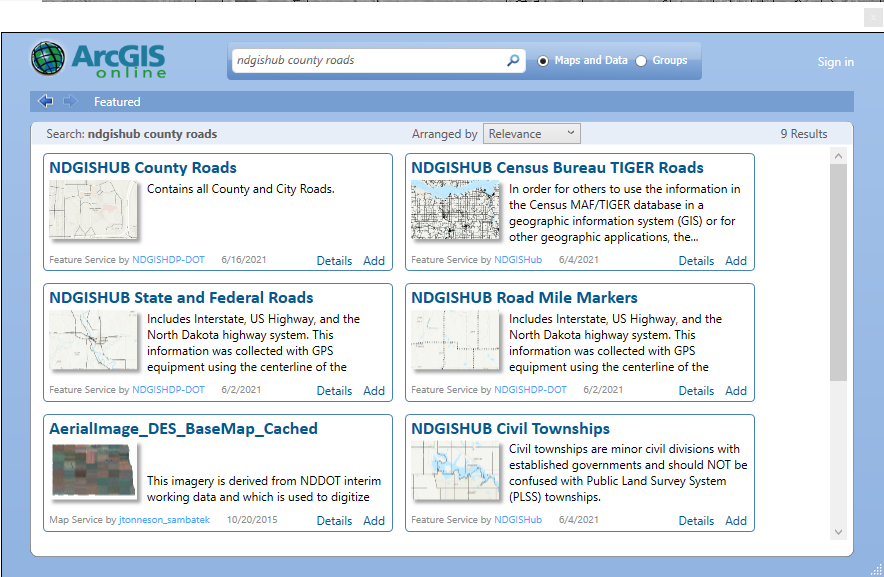Screen dimensions: 884x577
Task: Click the Road Mile Markers thumbnail
Action: coord(455,340)
